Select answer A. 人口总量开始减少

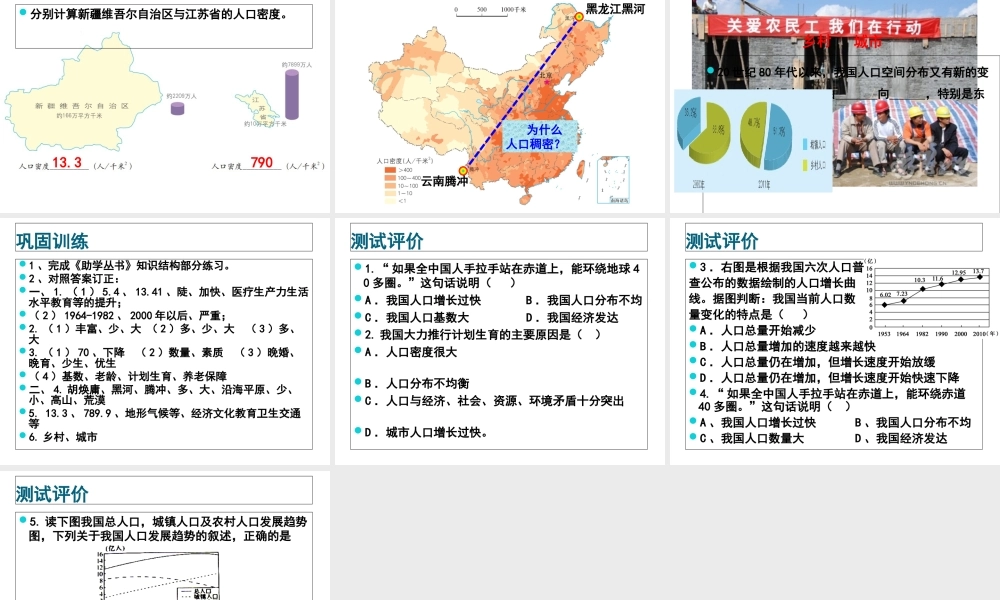click(x=757, y=330)
